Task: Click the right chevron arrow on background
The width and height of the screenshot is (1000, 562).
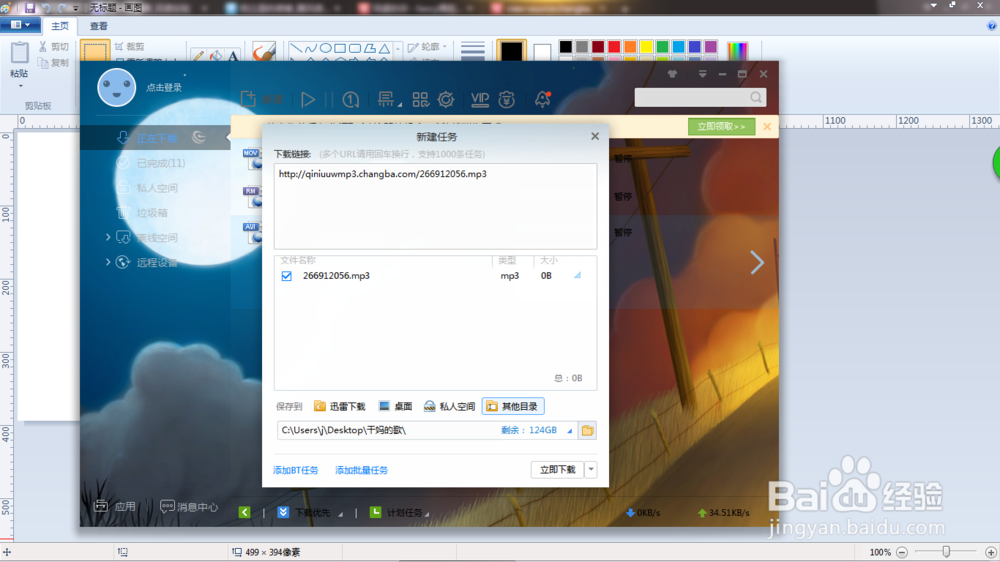Action: click(x=757, y=262)
